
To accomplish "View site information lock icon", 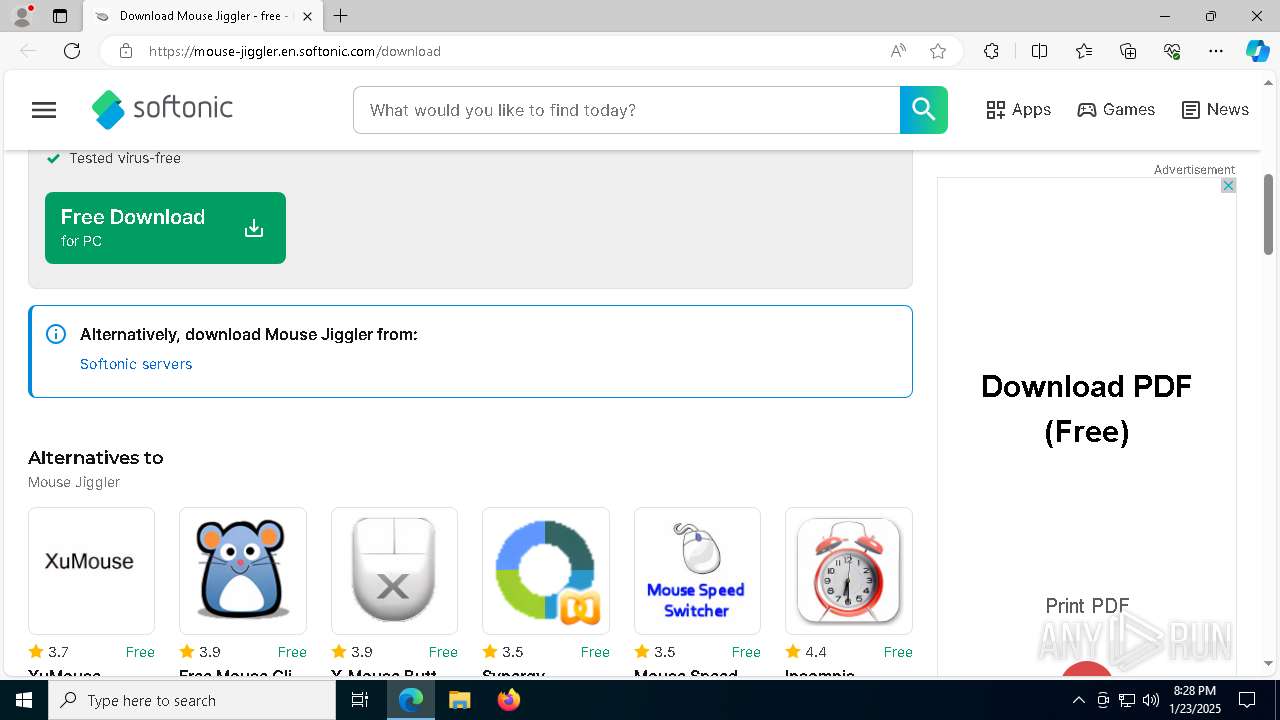I will [126, 51].
